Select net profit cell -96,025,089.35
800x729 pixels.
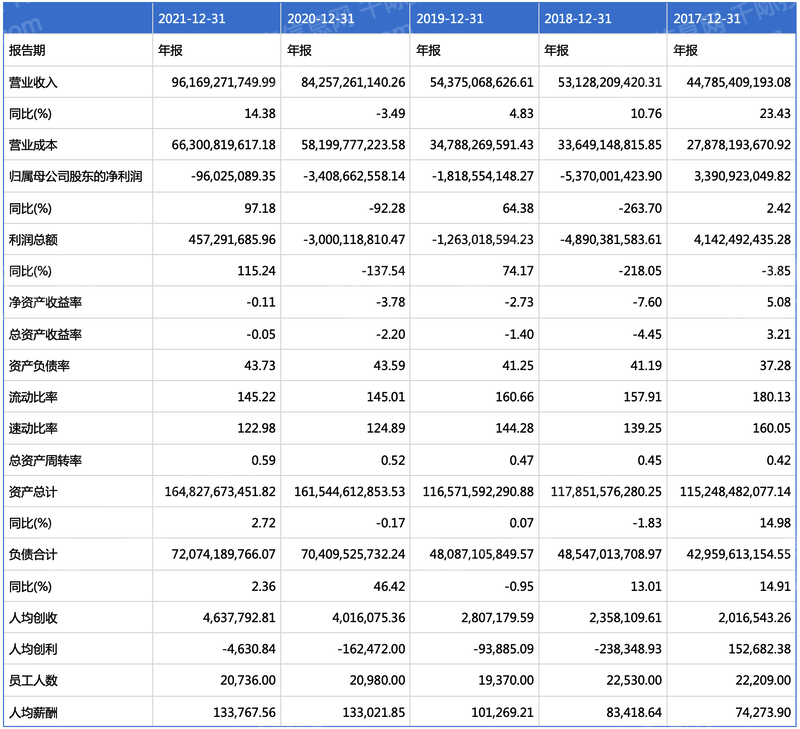(x=233, y=177)
